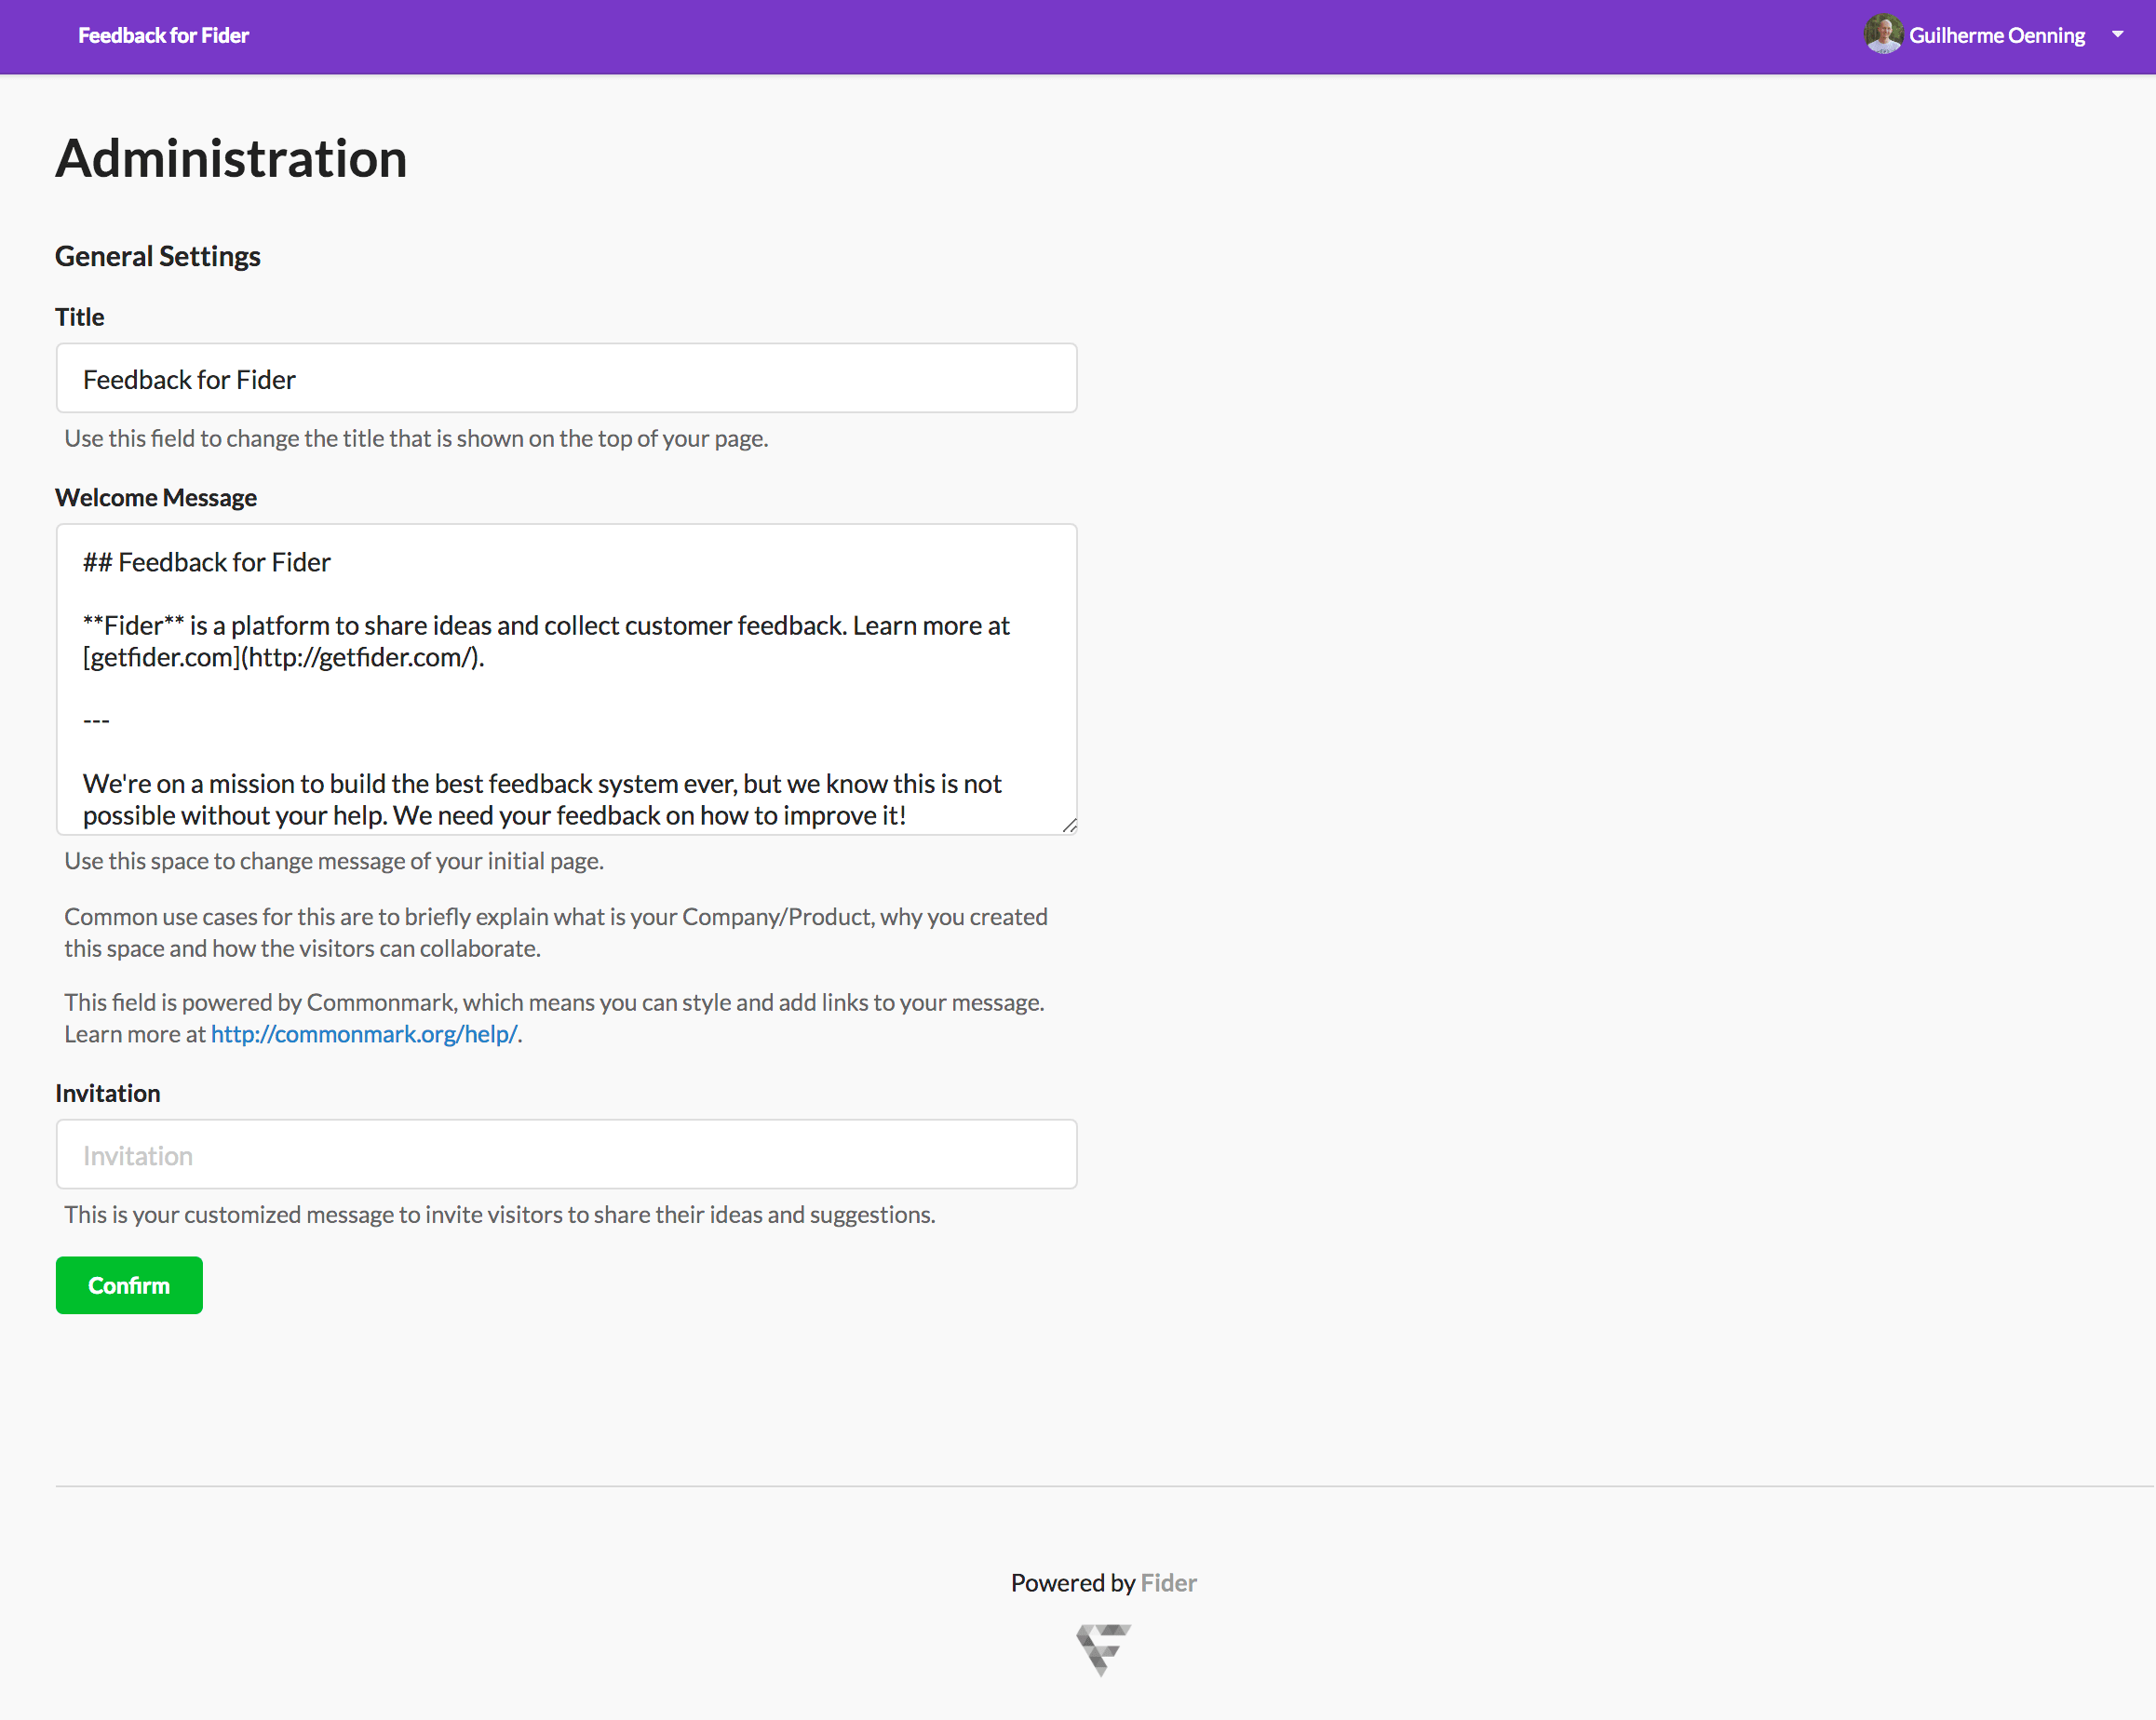Click the green Confirm button
Screen dimensions: 2156x1720
click(x=129, y=1285)
